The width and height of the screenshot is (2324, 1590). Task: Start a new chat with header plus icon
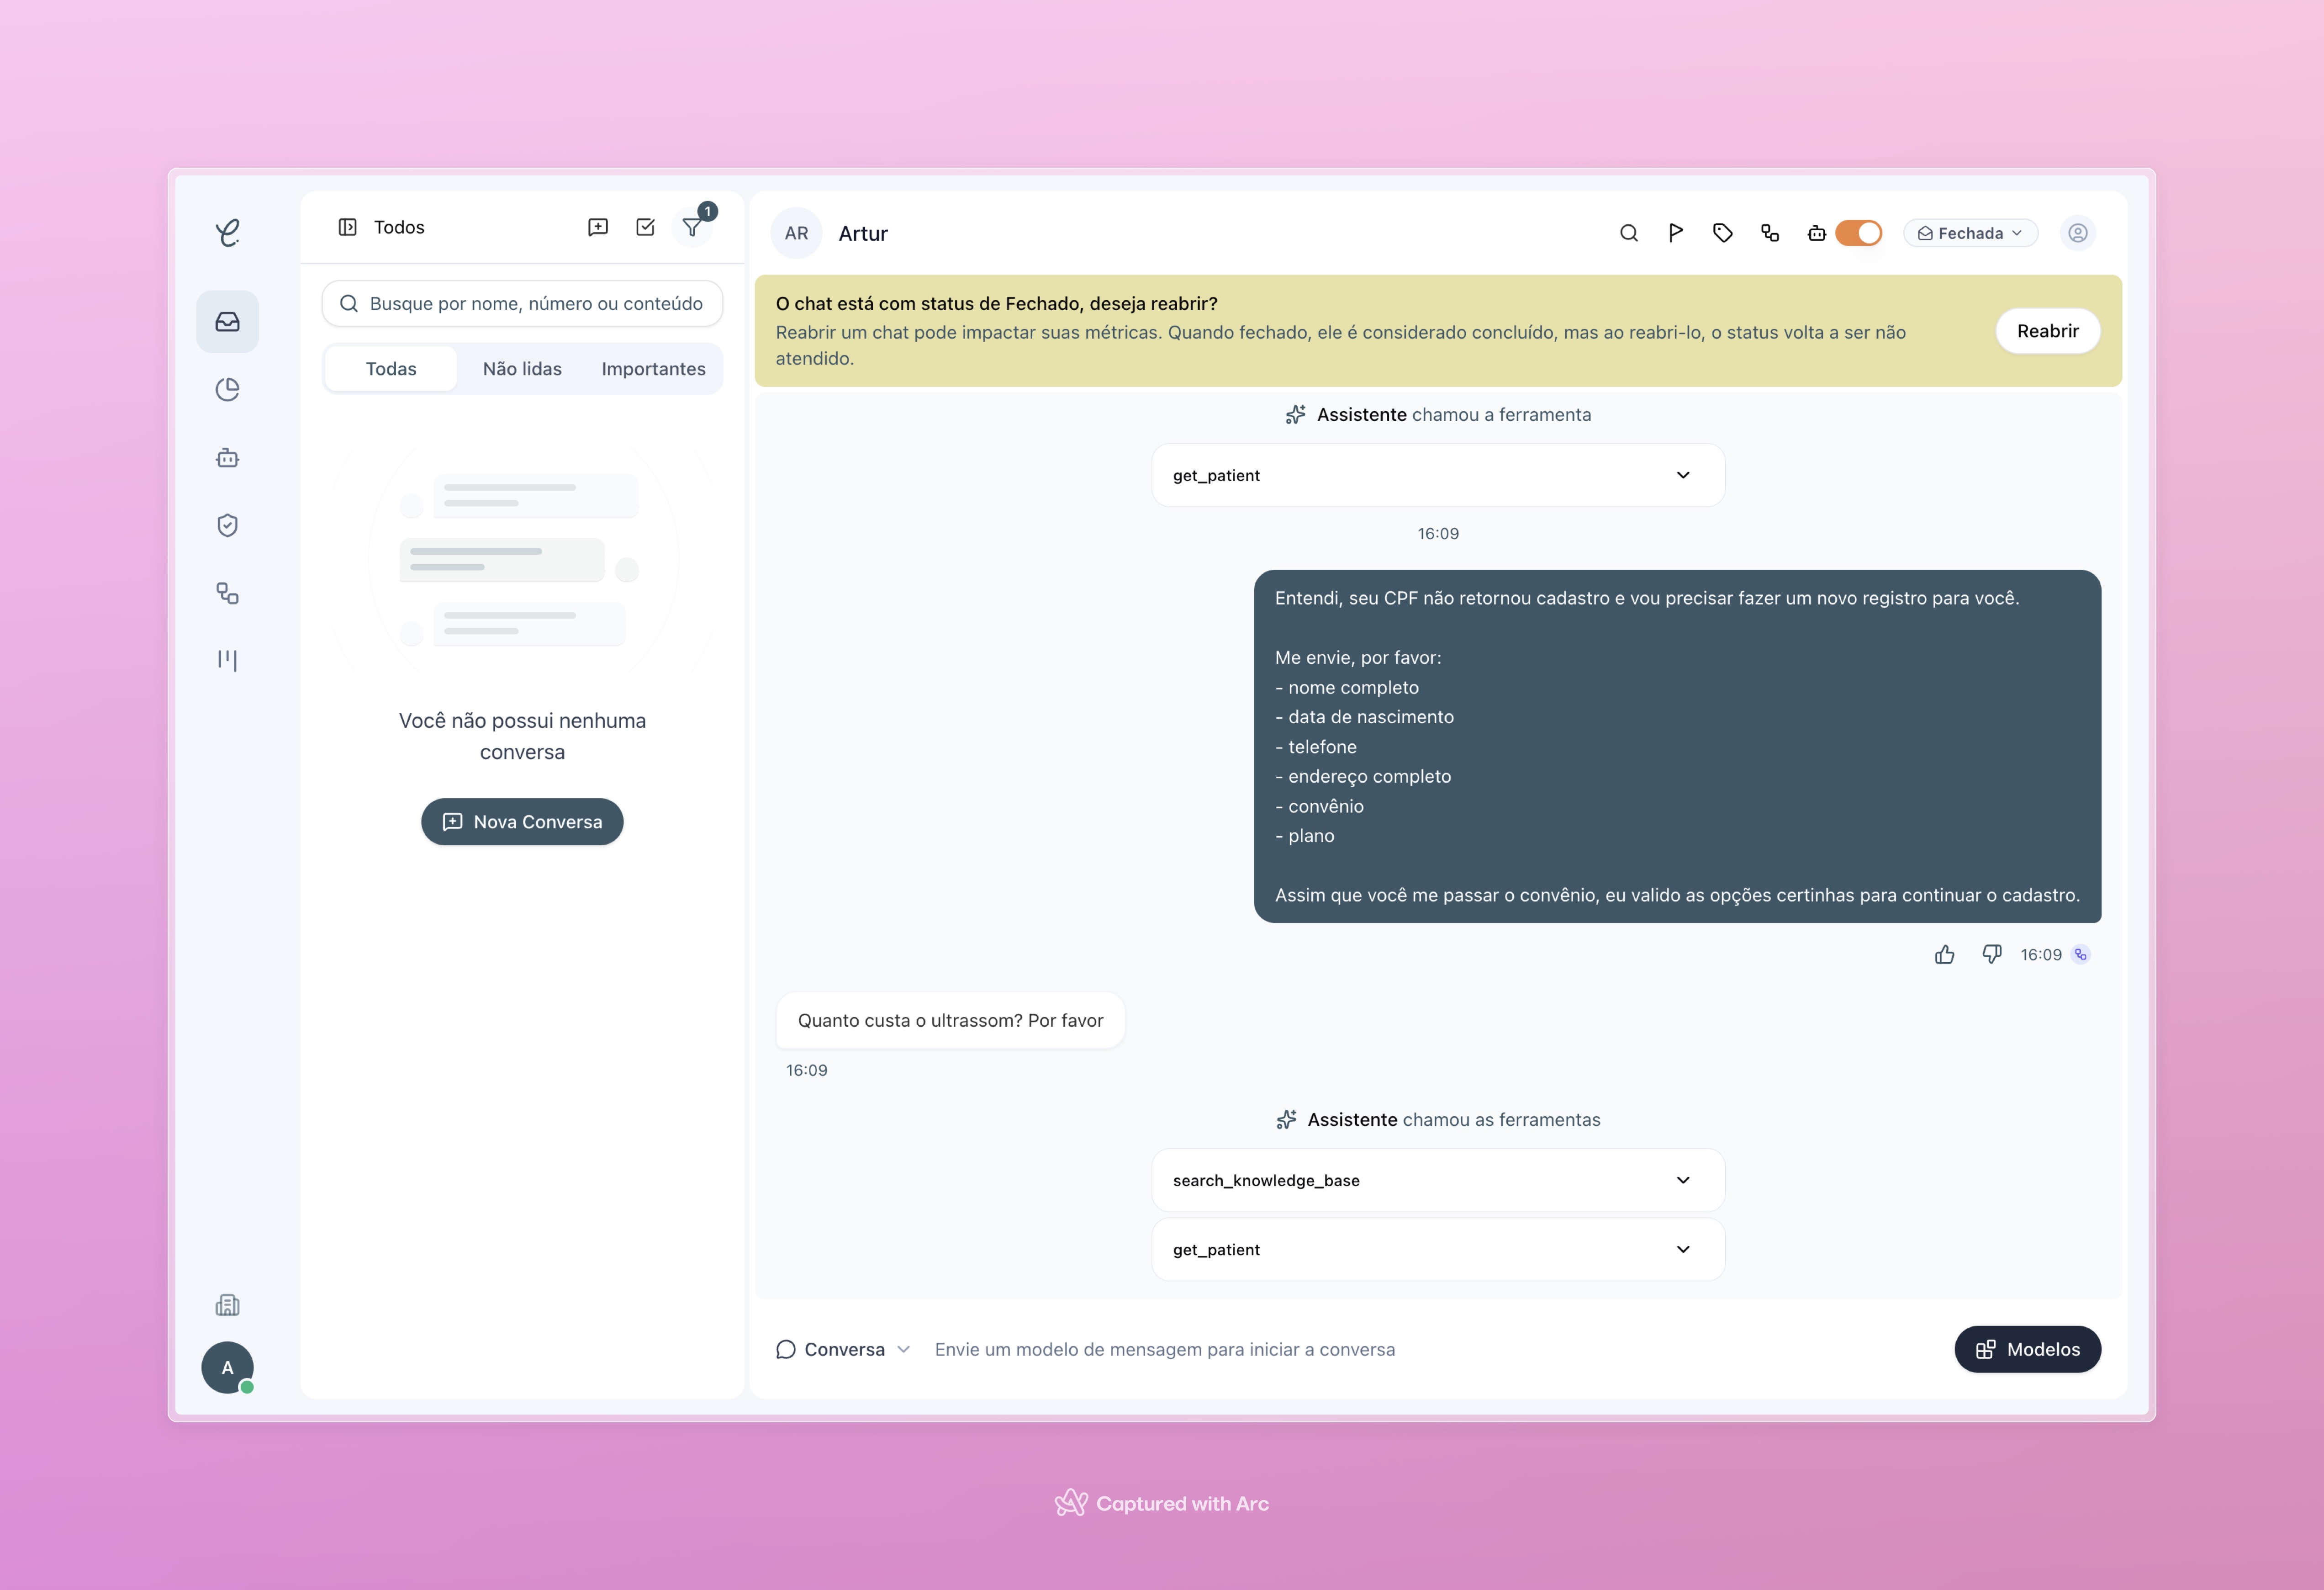(x=598, y=227)
